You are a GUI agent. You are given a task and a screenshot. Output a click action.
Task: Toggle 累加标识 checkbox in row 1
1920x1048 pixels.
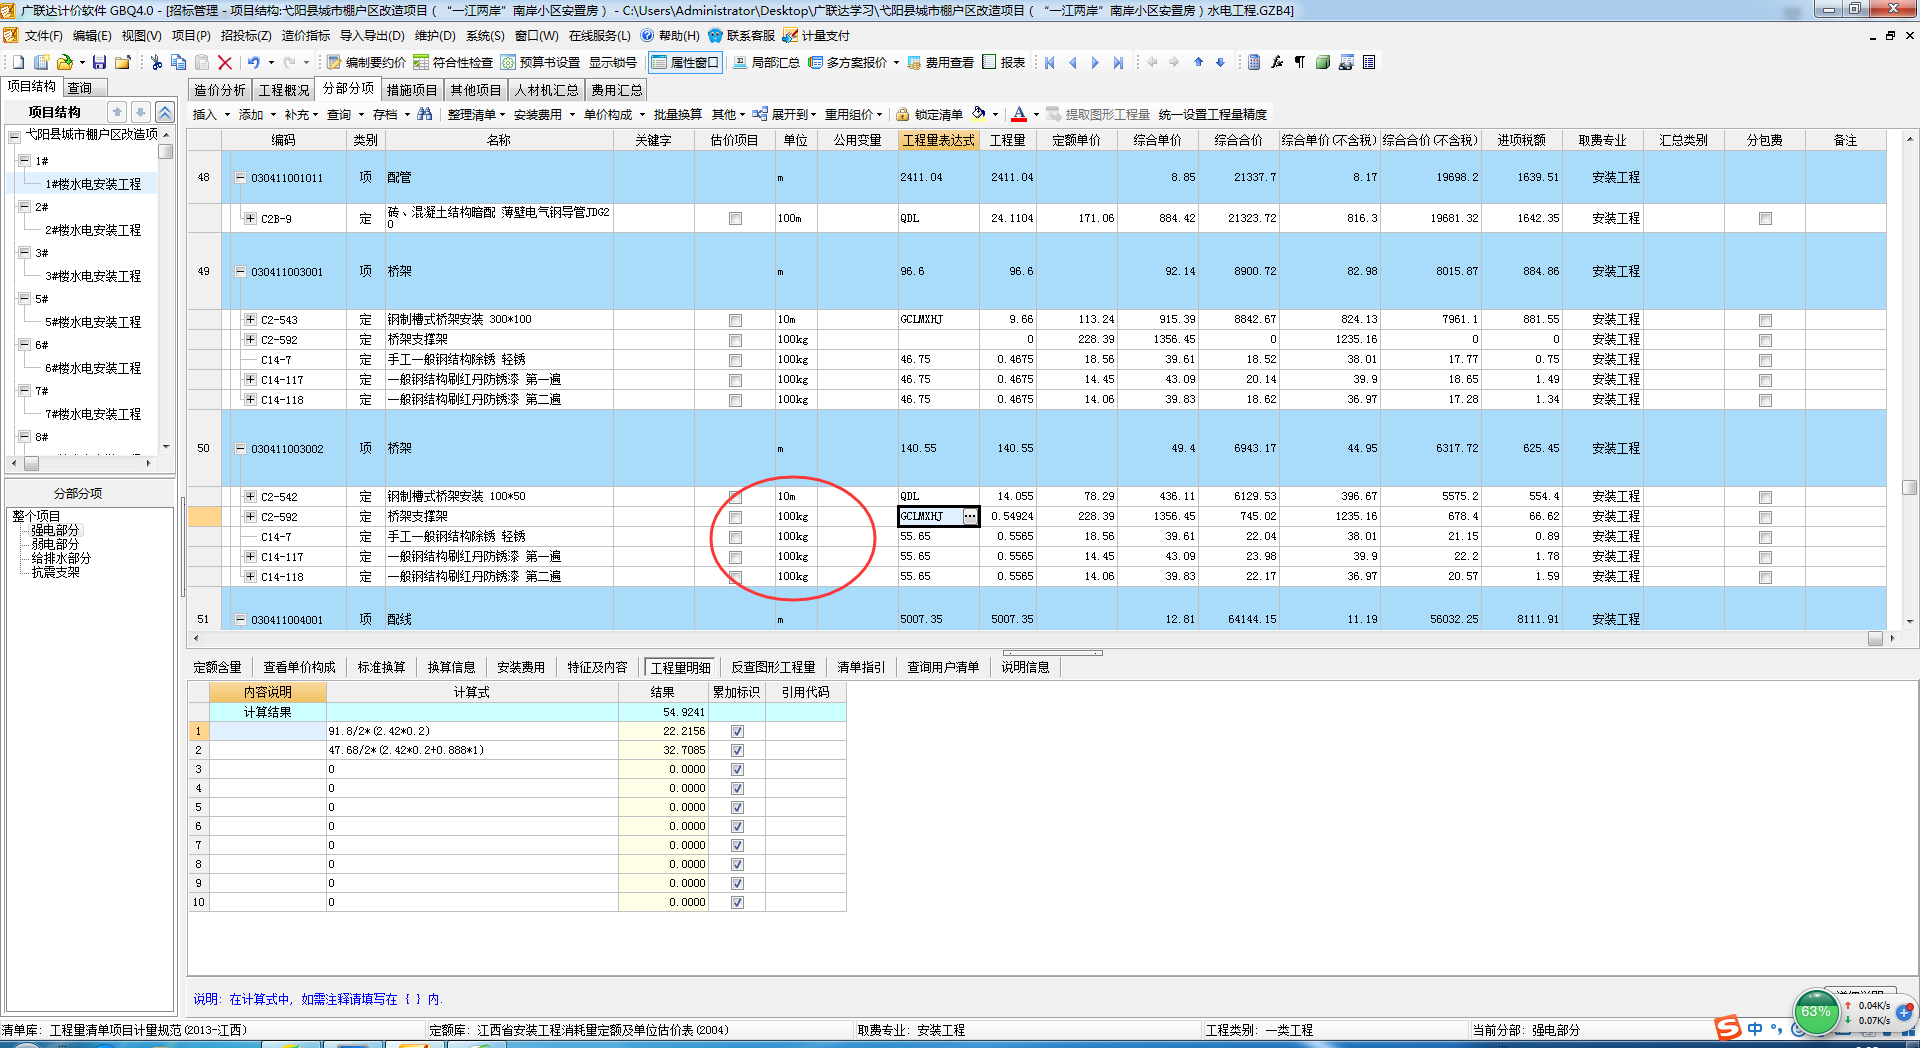tap(737, 731)
